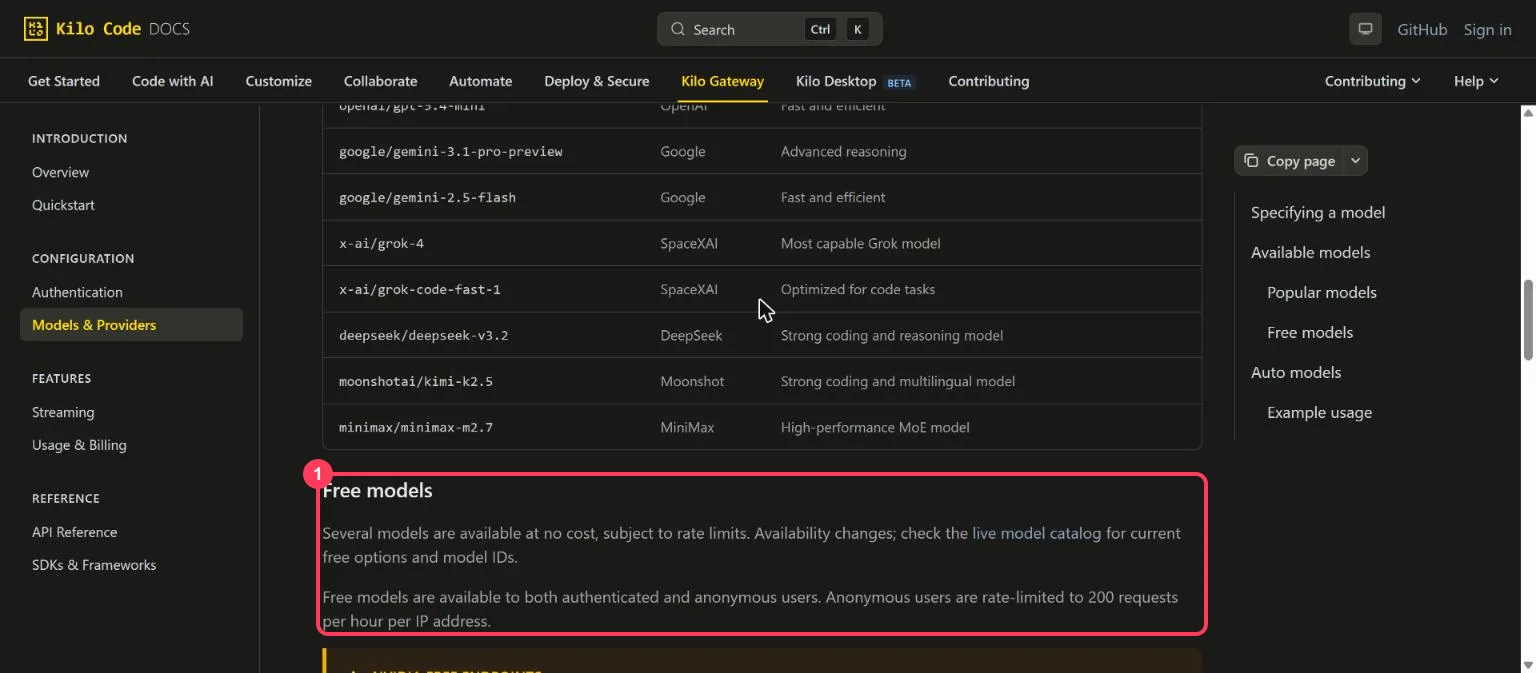
Task: Open the Contributing dropdown at top right
Action: tap(1372, 81)
